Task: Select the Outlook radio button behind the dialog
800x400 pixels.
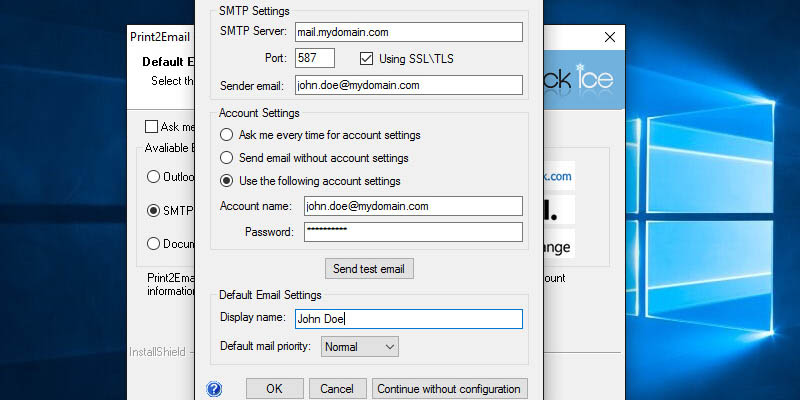Action: (x=153, y=177)
